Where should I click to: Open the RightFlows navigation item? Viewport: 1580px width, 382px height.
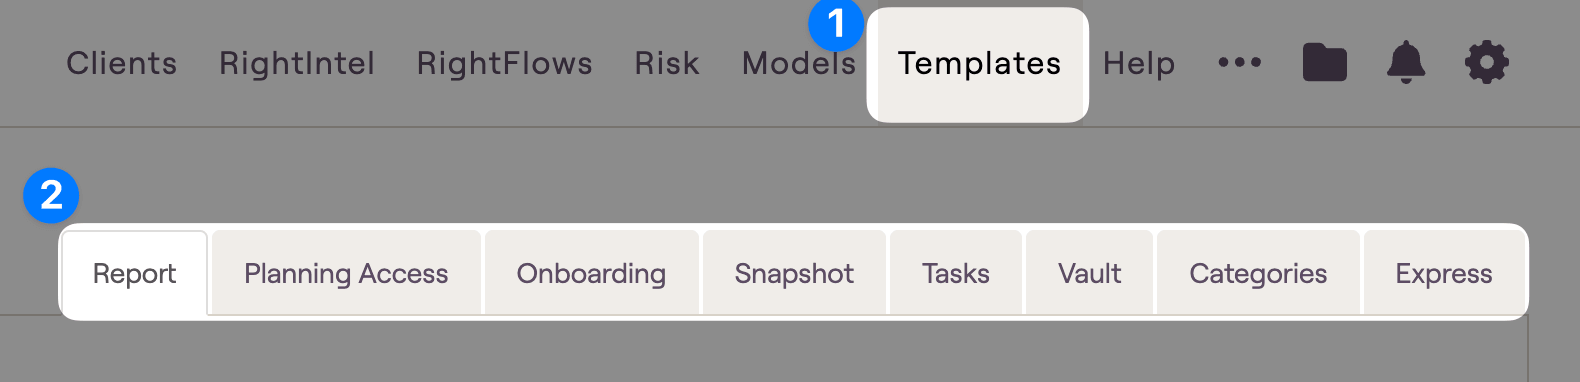pos(505,63)
